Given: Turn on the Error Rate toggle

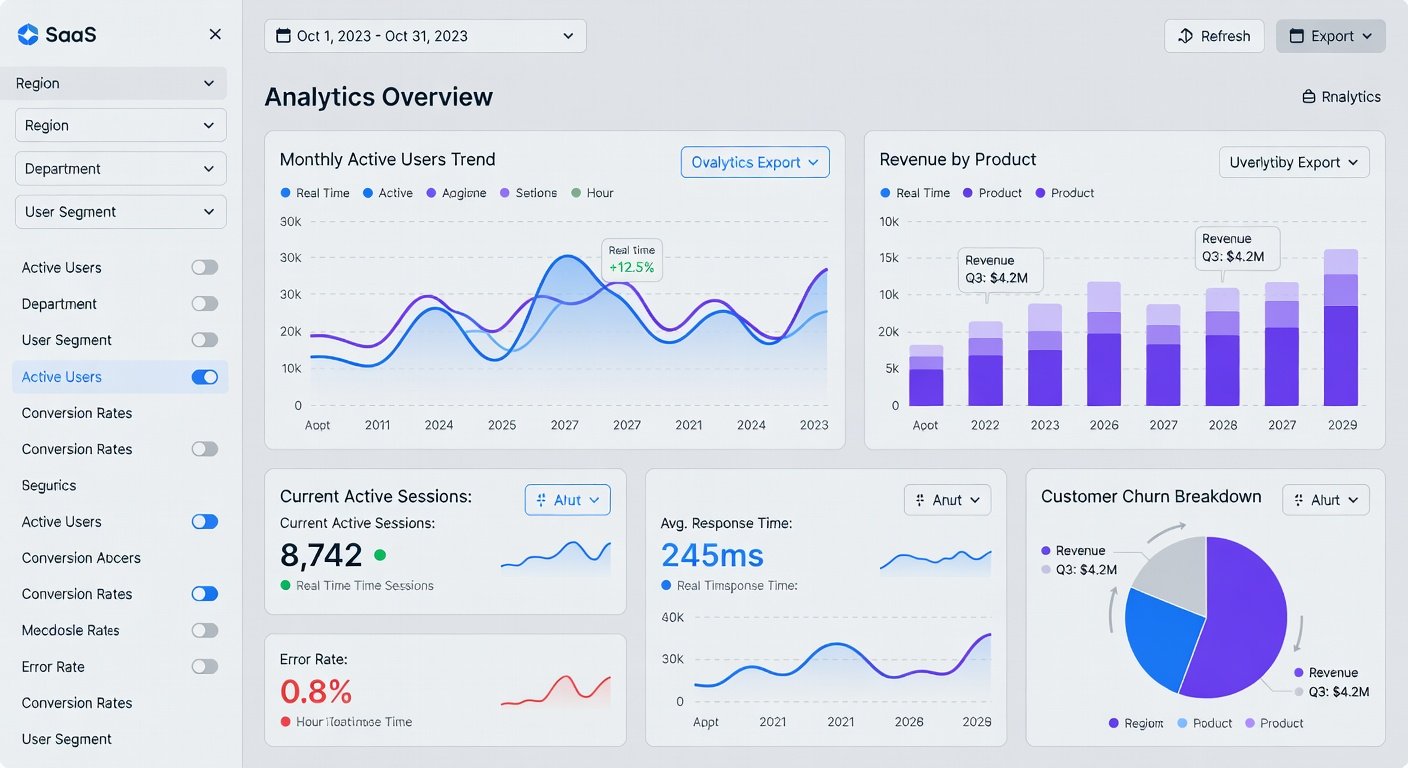Looking at the screenshot, I should [204, 667].
